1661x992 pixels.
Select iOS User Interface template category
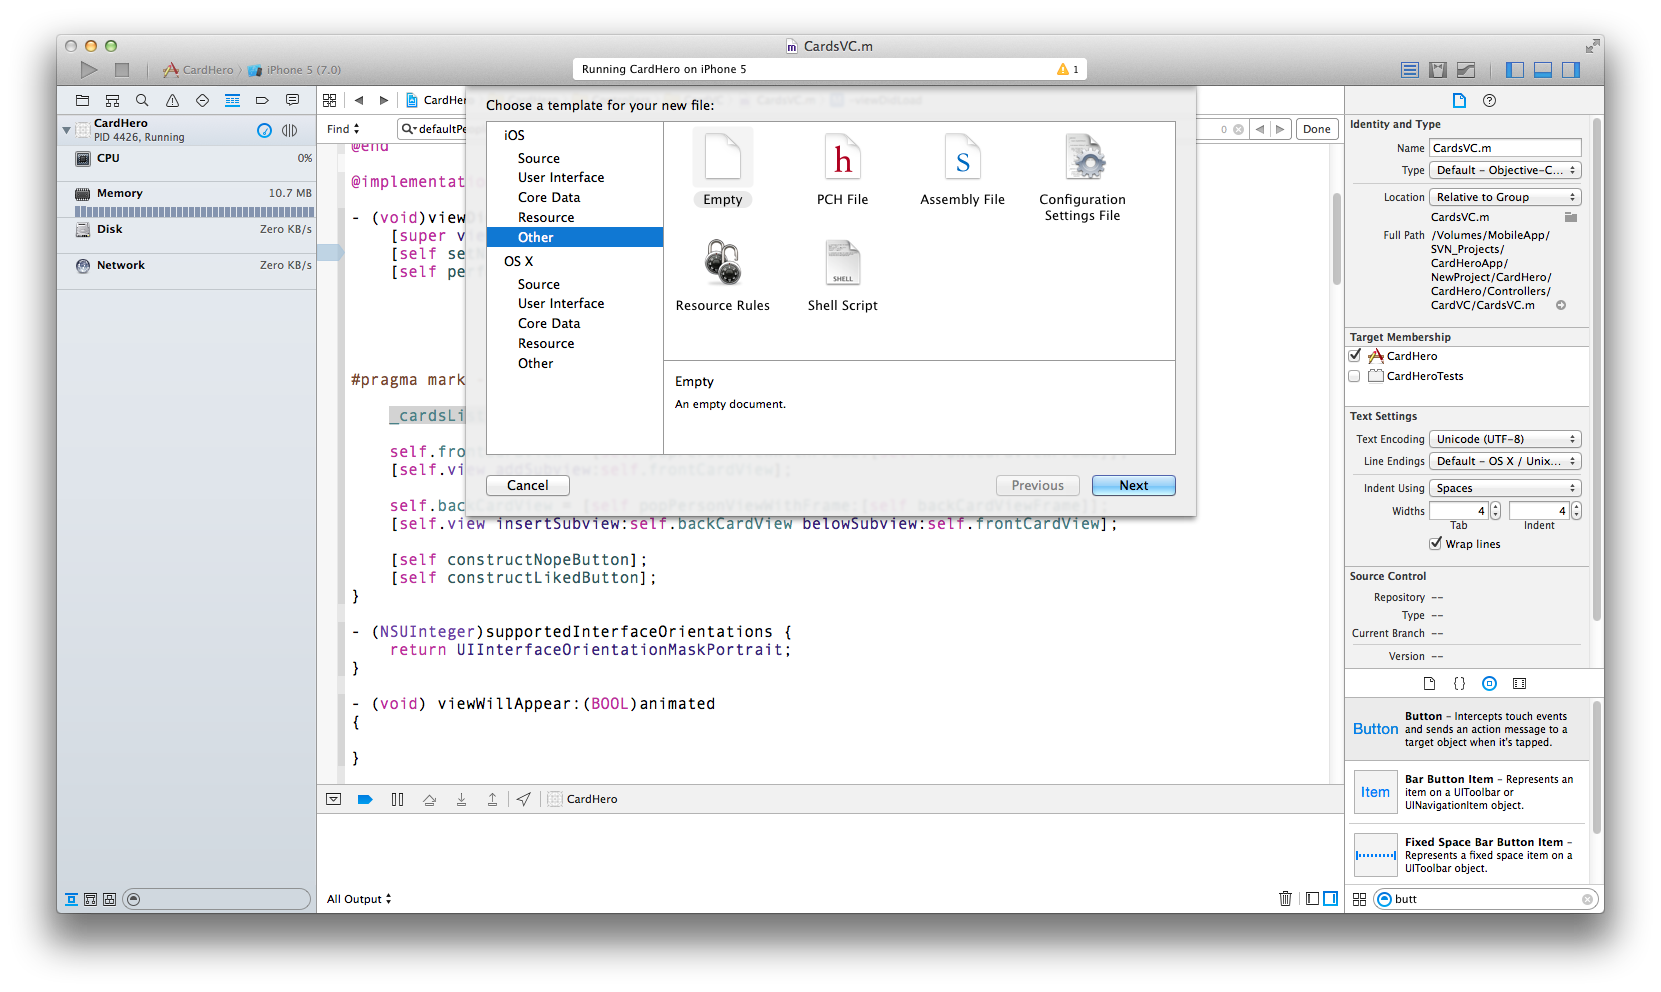click(x=561, y=177)
